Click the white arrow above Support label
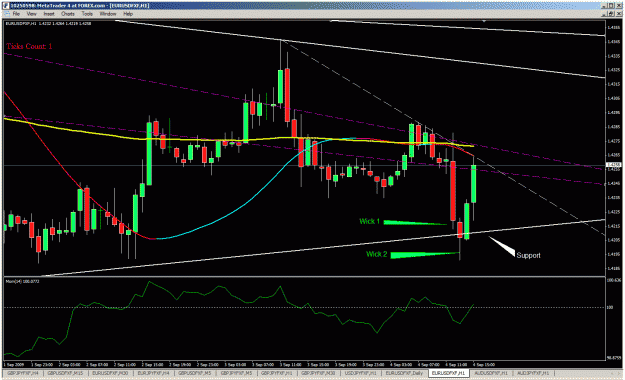 [502, 246]
